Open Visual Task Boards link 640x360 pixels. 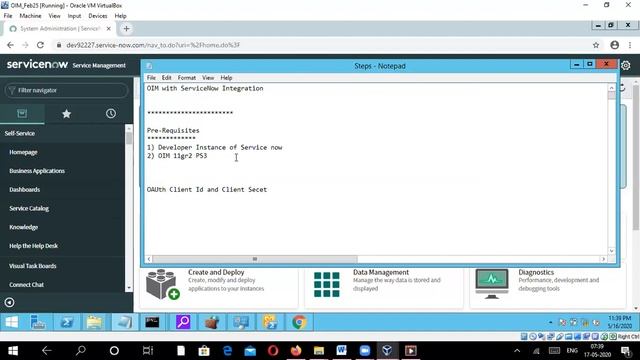click(x=33, y=266)
